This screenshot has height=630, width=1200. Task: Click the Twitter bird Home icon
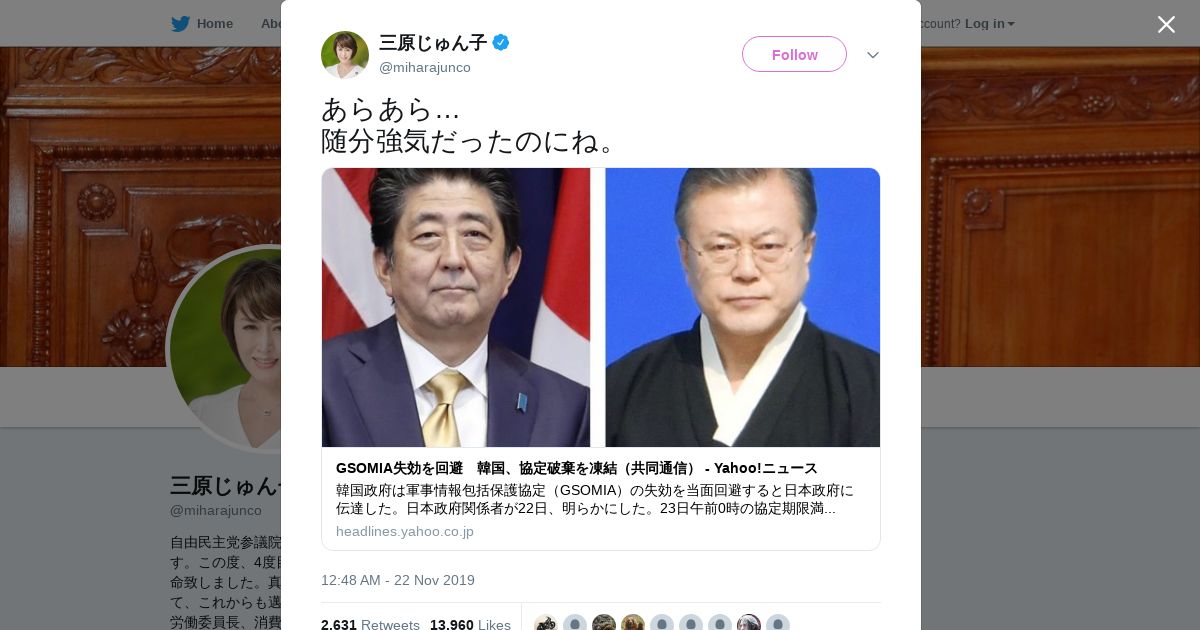tap(180, 24)
